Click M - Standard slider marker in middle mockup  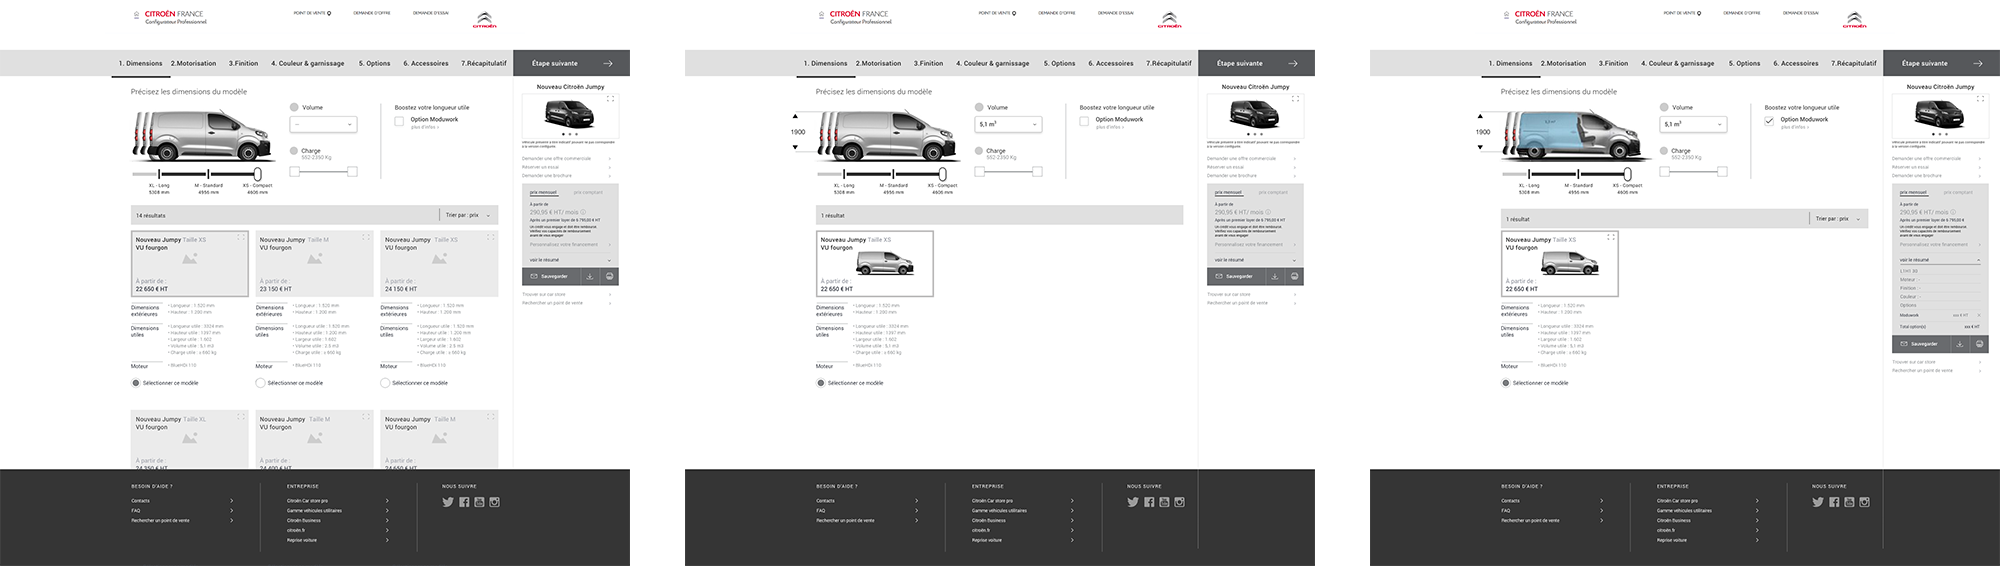click(894, 174)
